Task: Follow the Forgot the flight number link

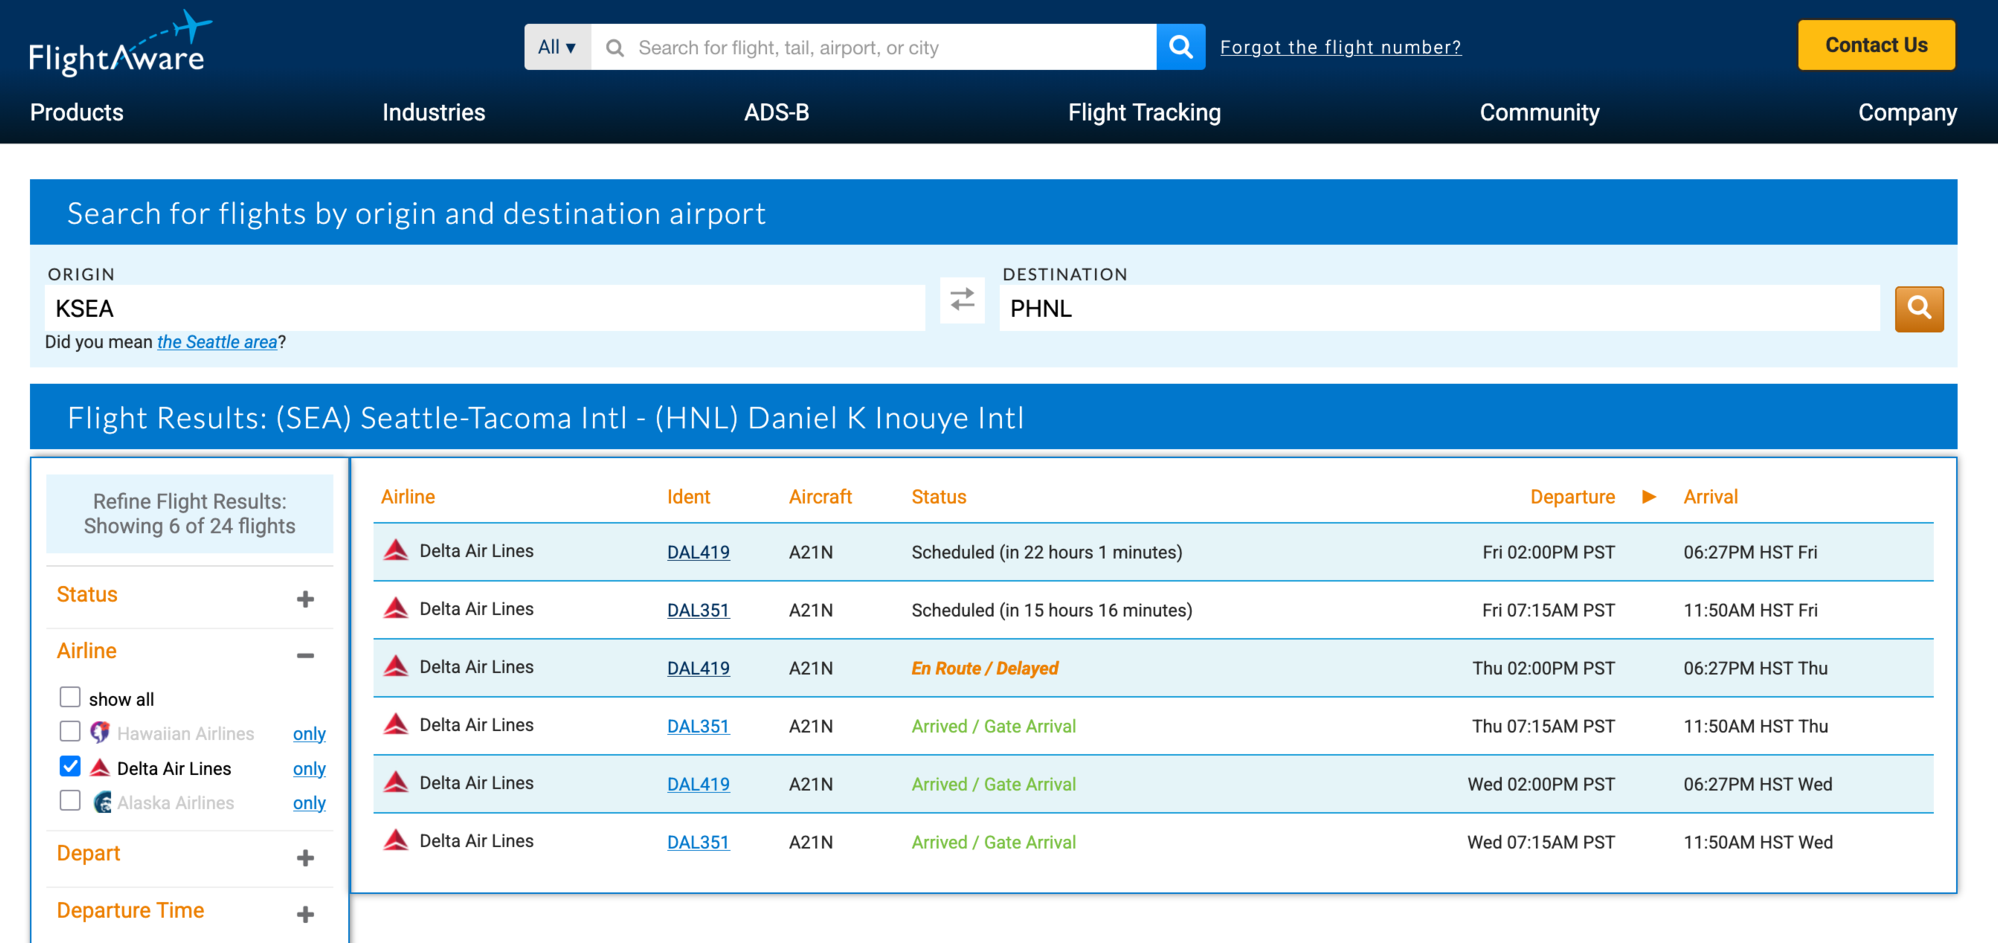Action: [x=1340, y=46]
